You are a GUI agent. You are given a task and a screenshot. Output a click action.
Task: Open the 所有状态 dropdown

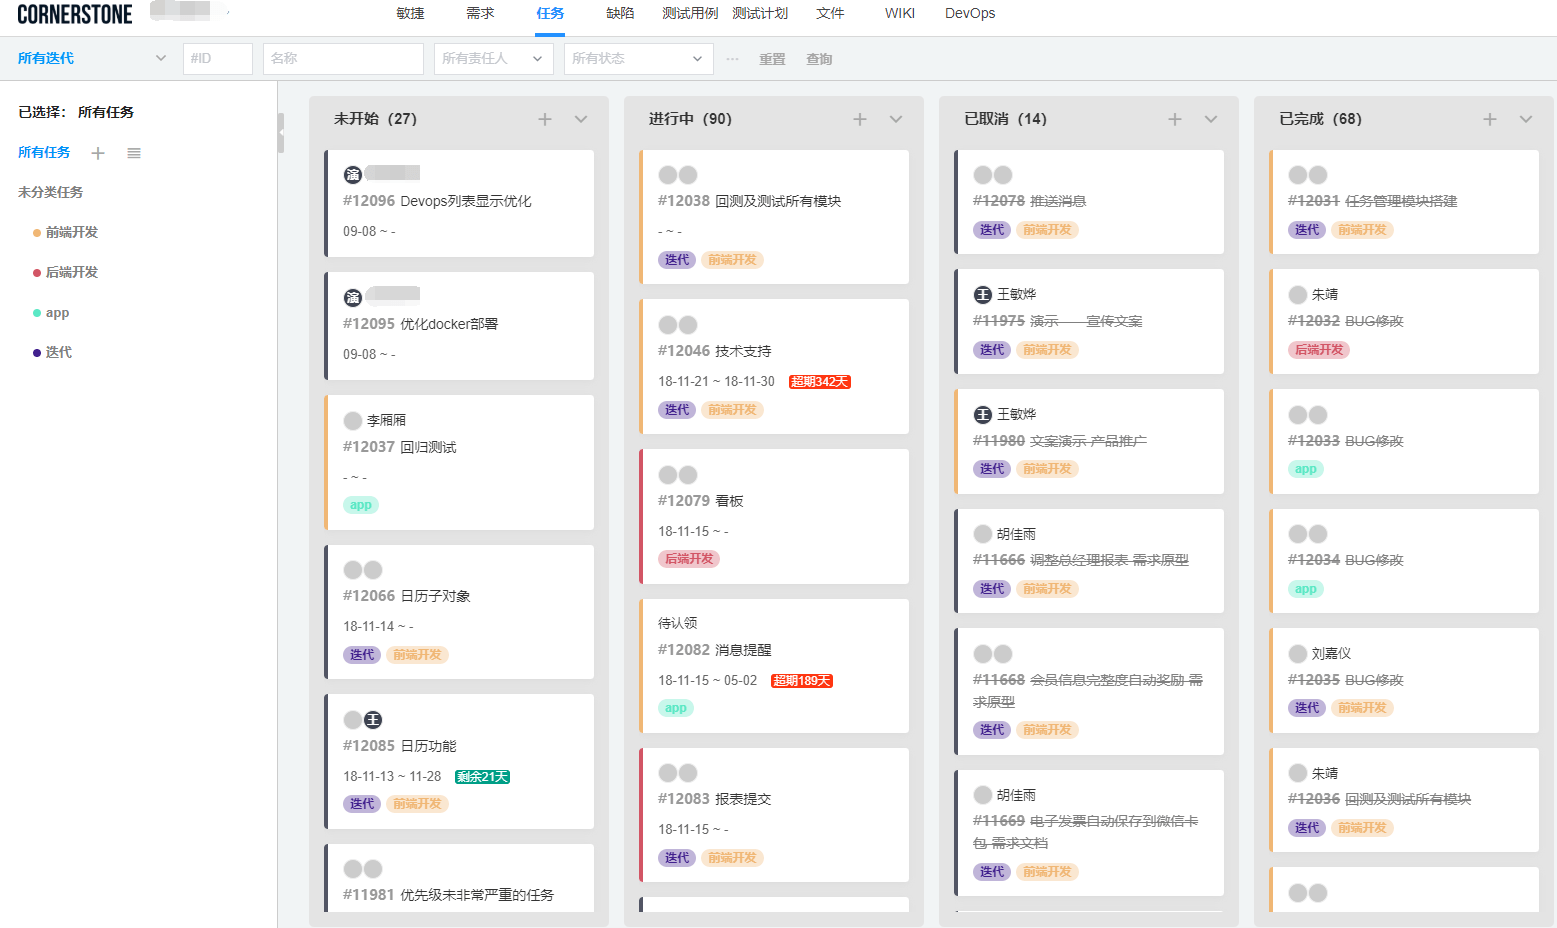[638, 58]
